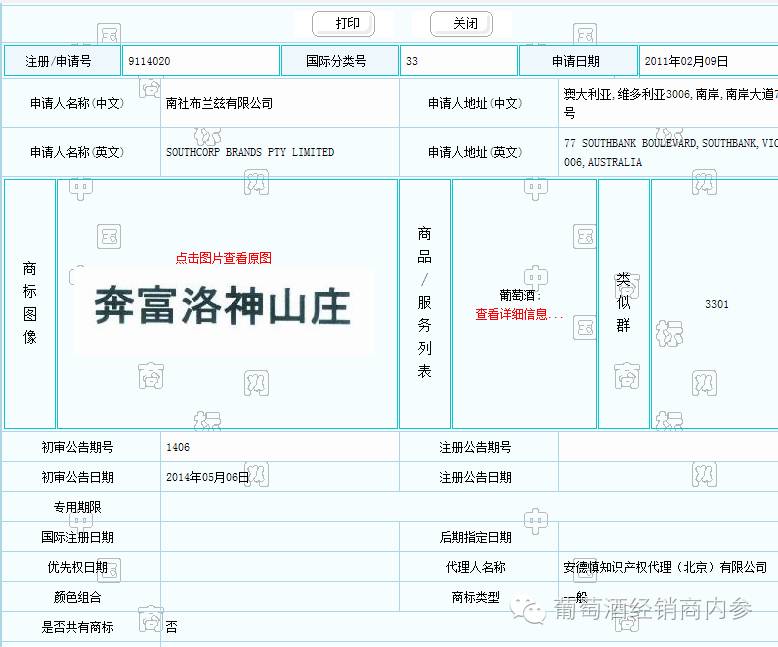Click the 打印 print button
This screenshot has width=778, height=647.
pyautogui.click(x=343, y=23)
